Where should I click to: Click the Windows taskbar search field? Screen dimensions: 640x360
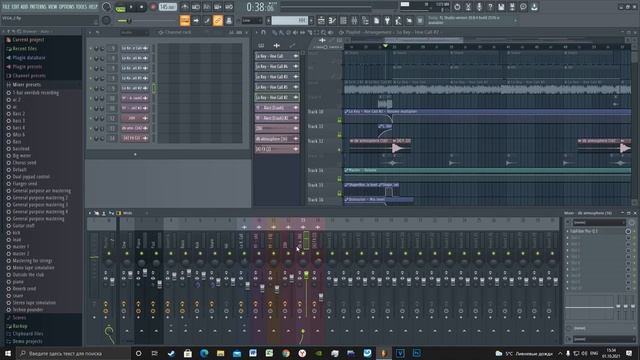tap(73, 353)
